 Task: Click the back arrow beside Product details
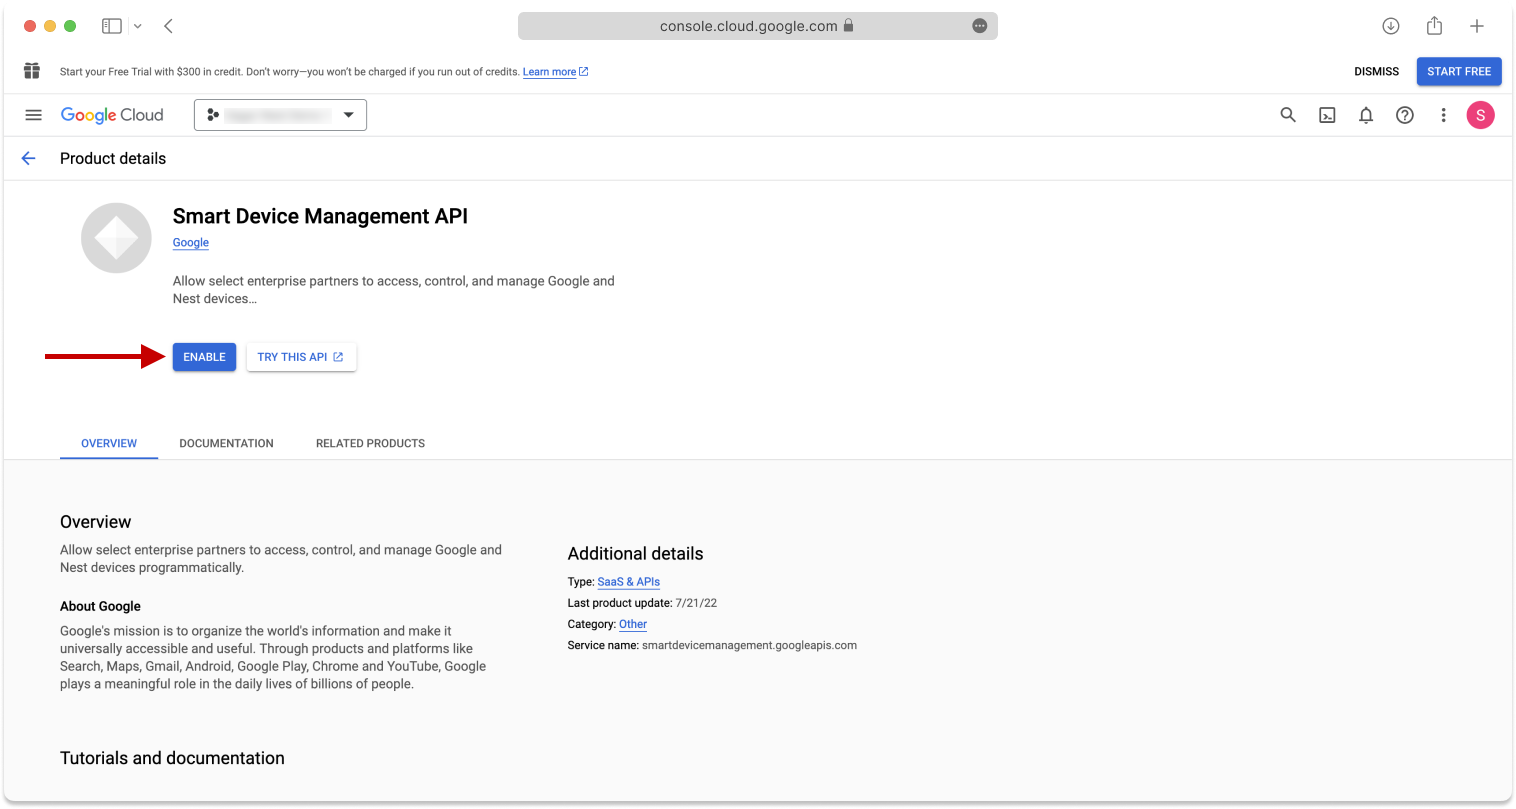point(28,158)
